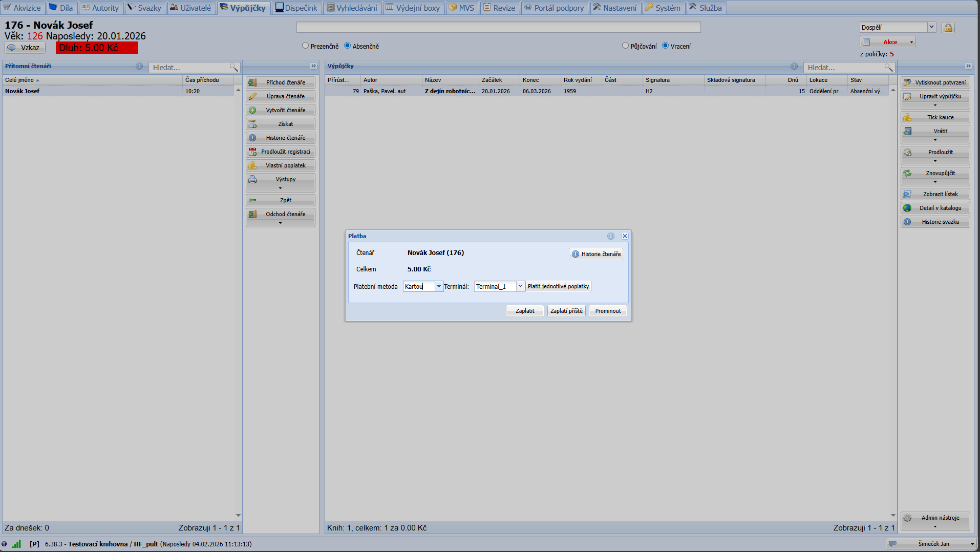Open Prodloužit registraci calendar icon

[253, 151]
